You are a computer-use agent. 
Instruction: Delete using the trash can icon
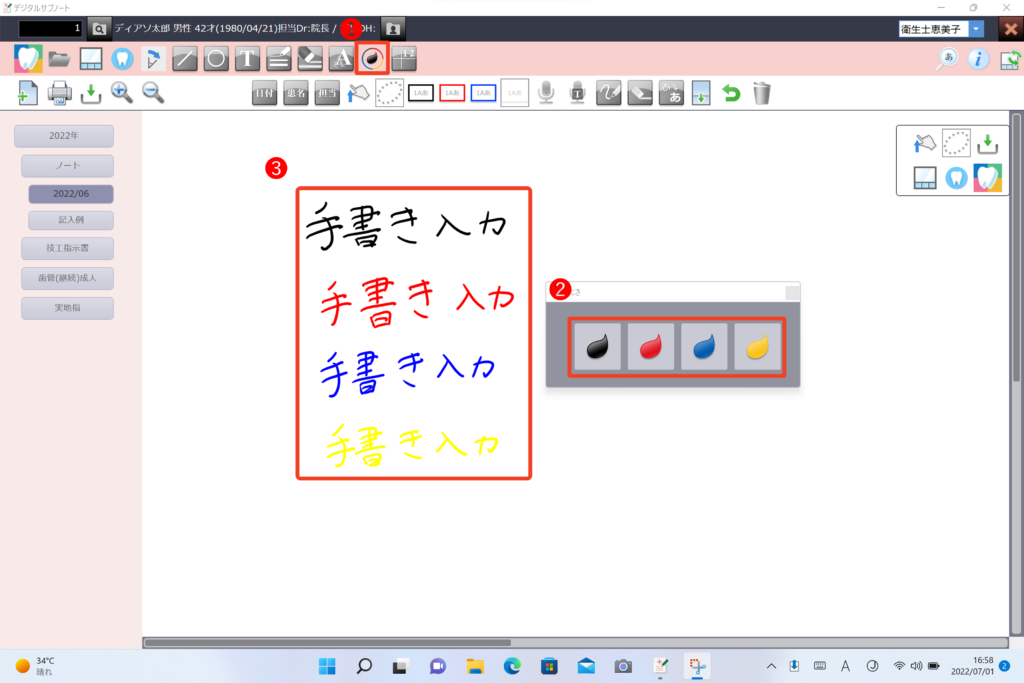tap(762, 93)
